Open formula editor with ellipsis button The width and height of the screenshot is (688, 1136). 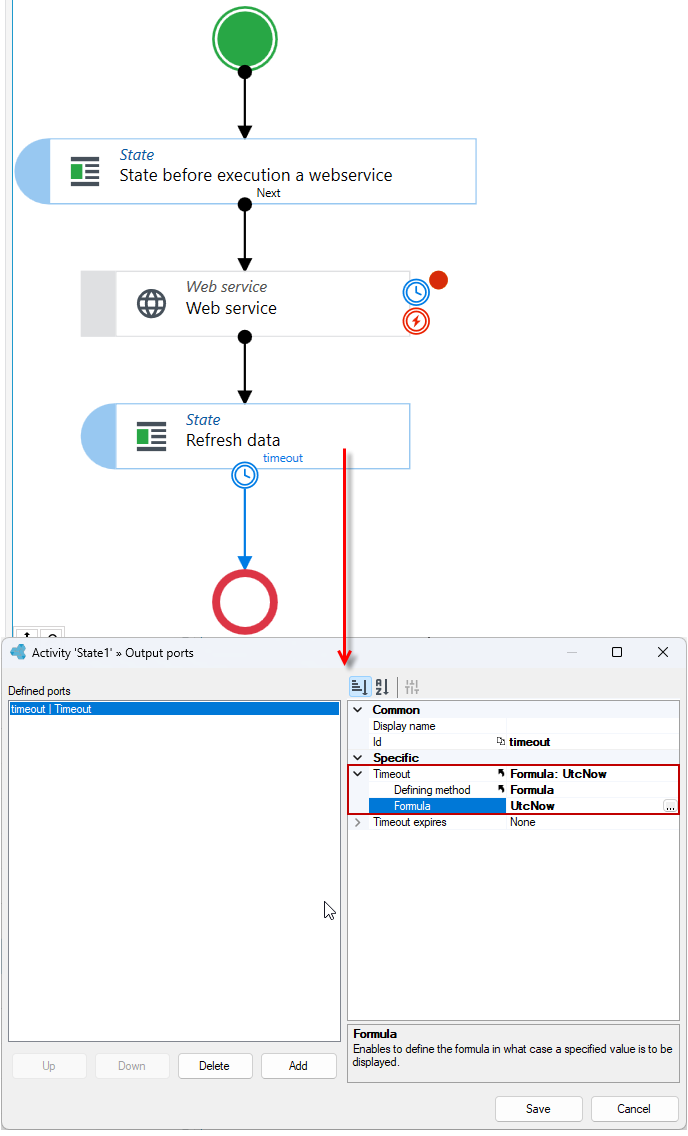click(x=670, y=806)
